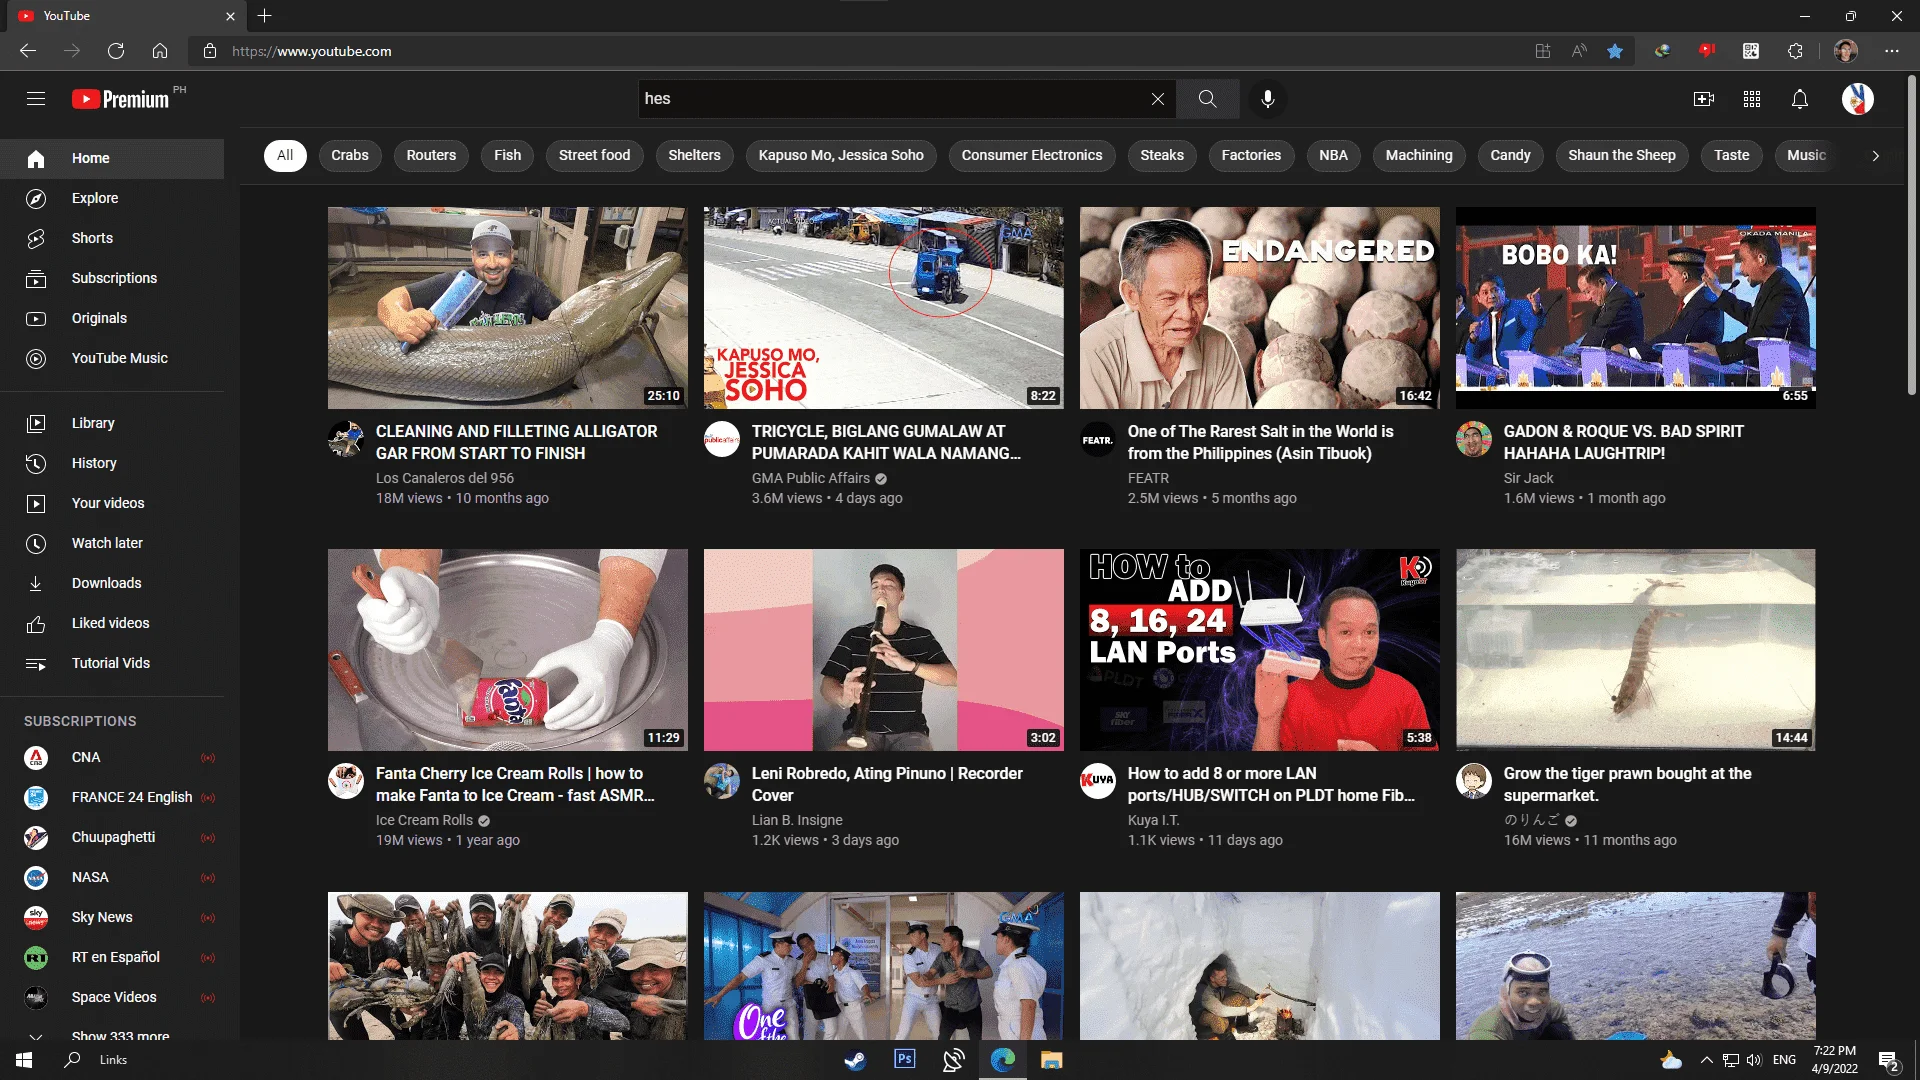Filter by the Candy chip
Screen dimensions: 1920x1080
click(1510, 155)
